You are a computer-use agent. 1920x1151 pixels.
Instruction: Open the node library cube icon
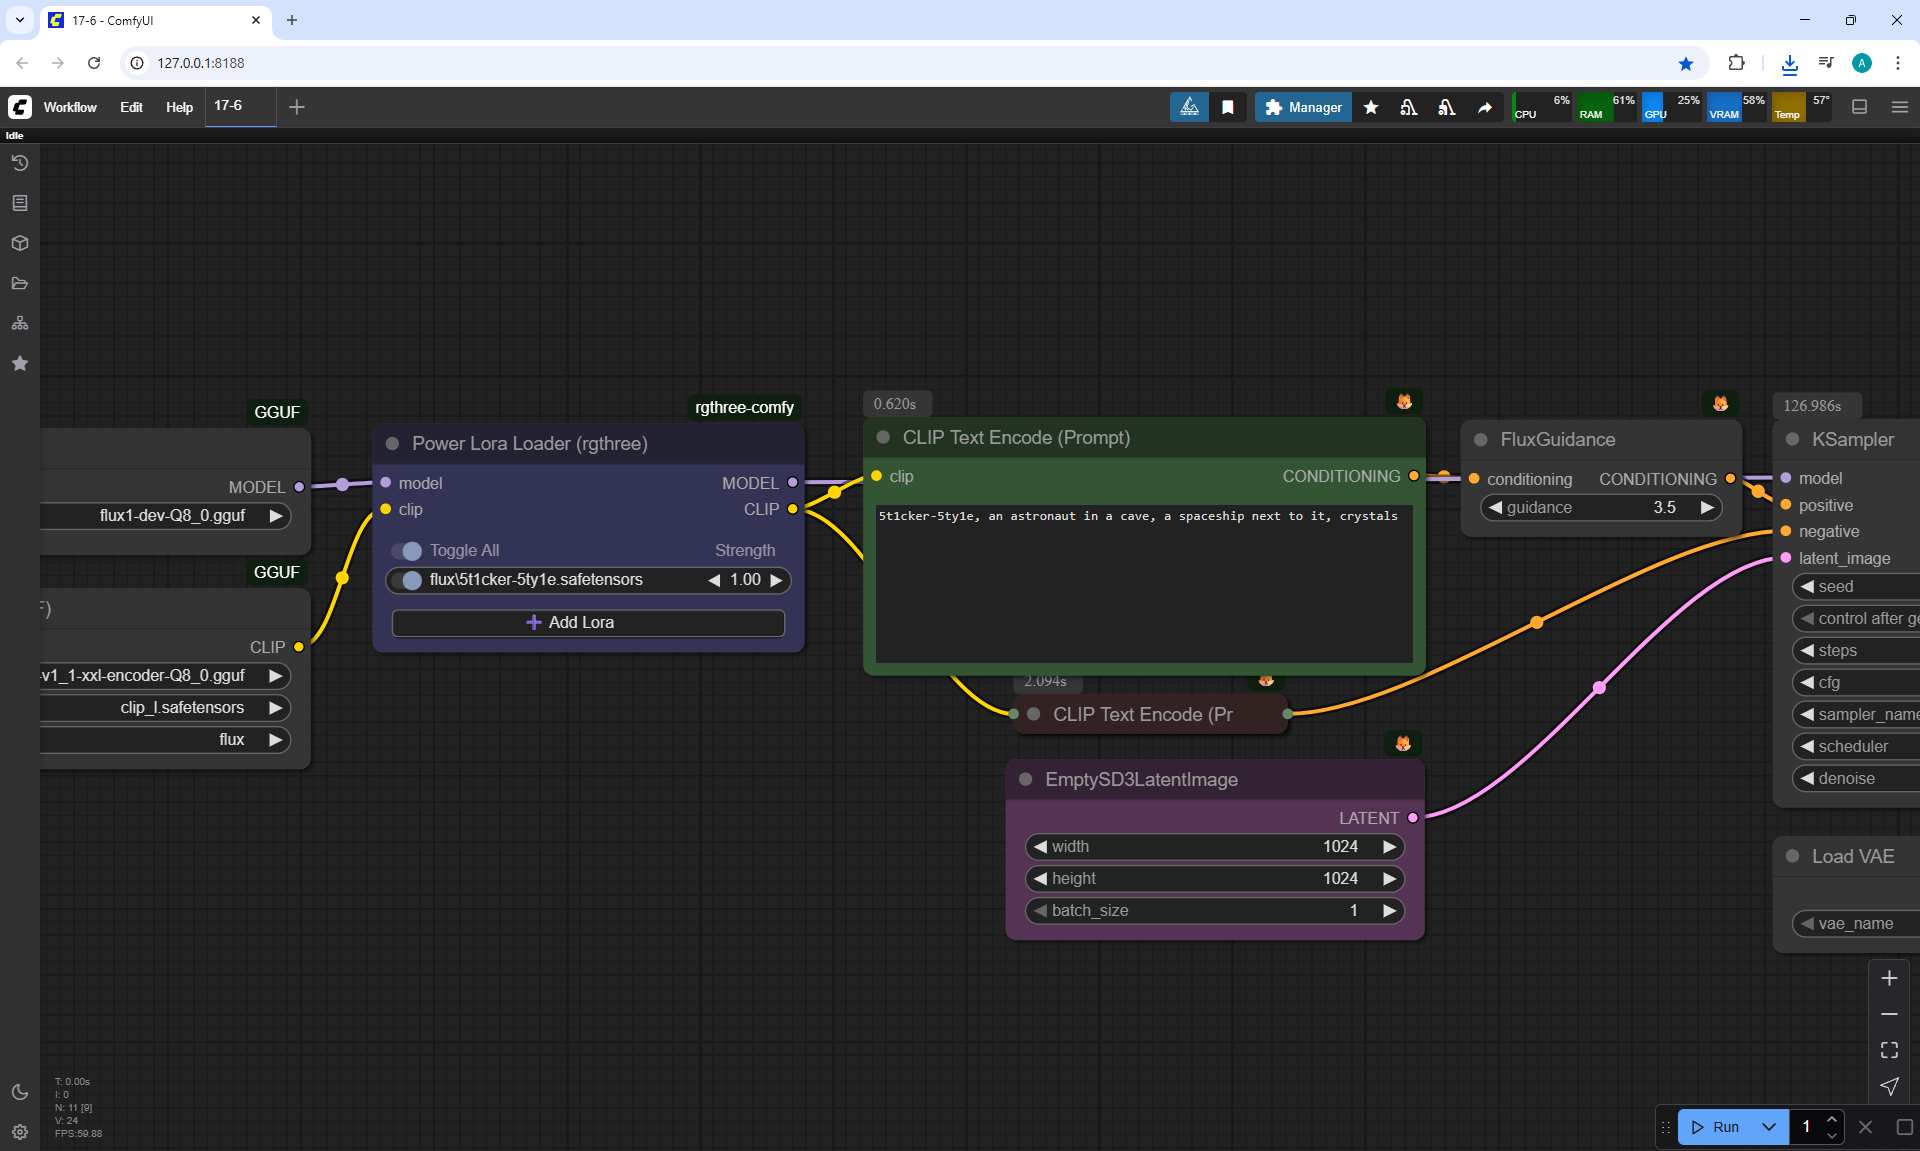[x=19, y=243]
